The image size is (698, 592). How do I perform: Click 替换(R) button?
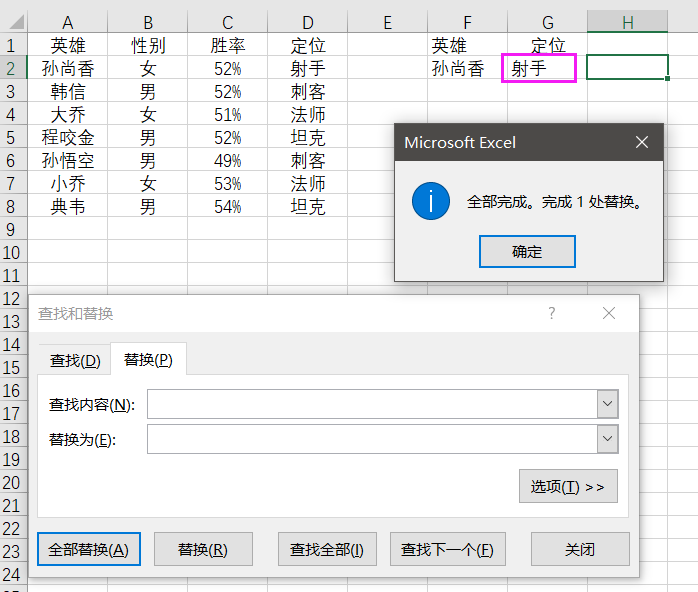coord(203,549)
